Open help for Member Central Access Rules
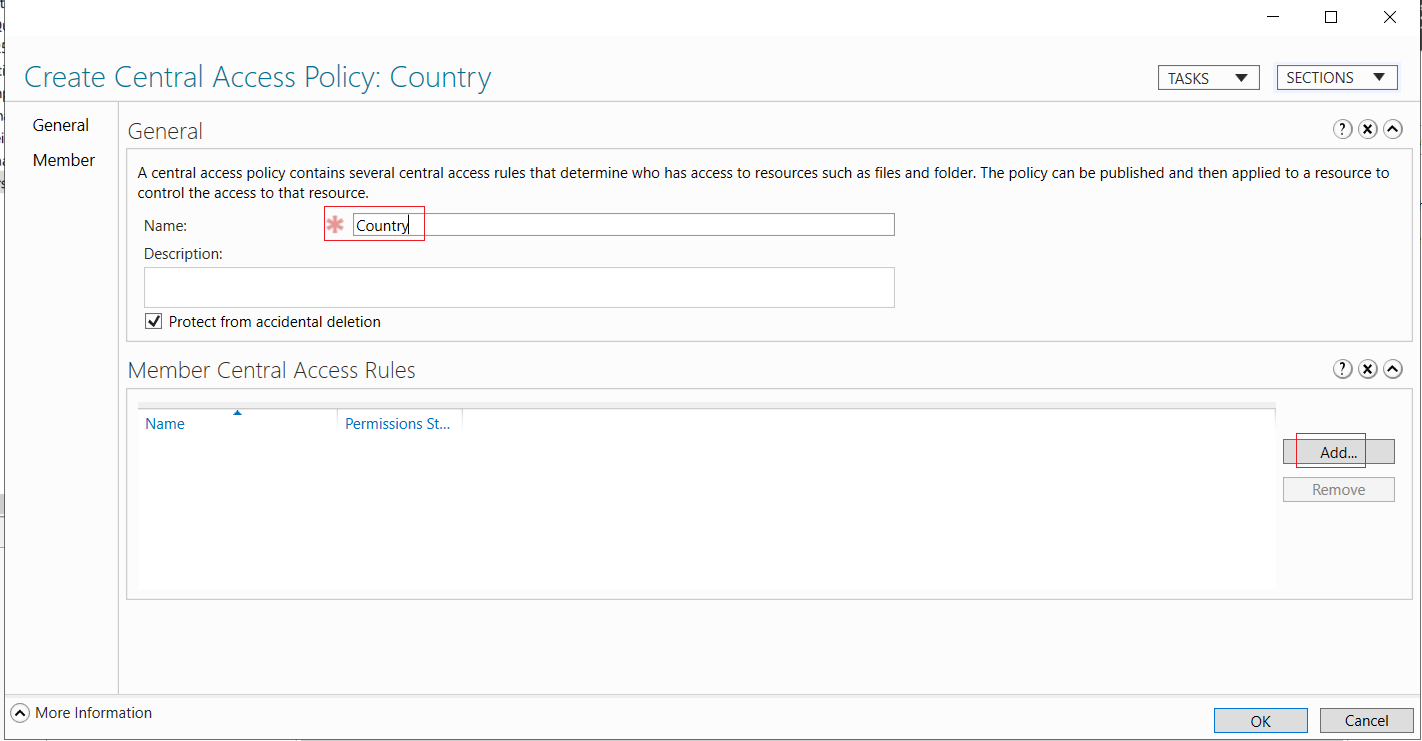The width and height of the screenshot is (1422, 741). (1343, 370)
